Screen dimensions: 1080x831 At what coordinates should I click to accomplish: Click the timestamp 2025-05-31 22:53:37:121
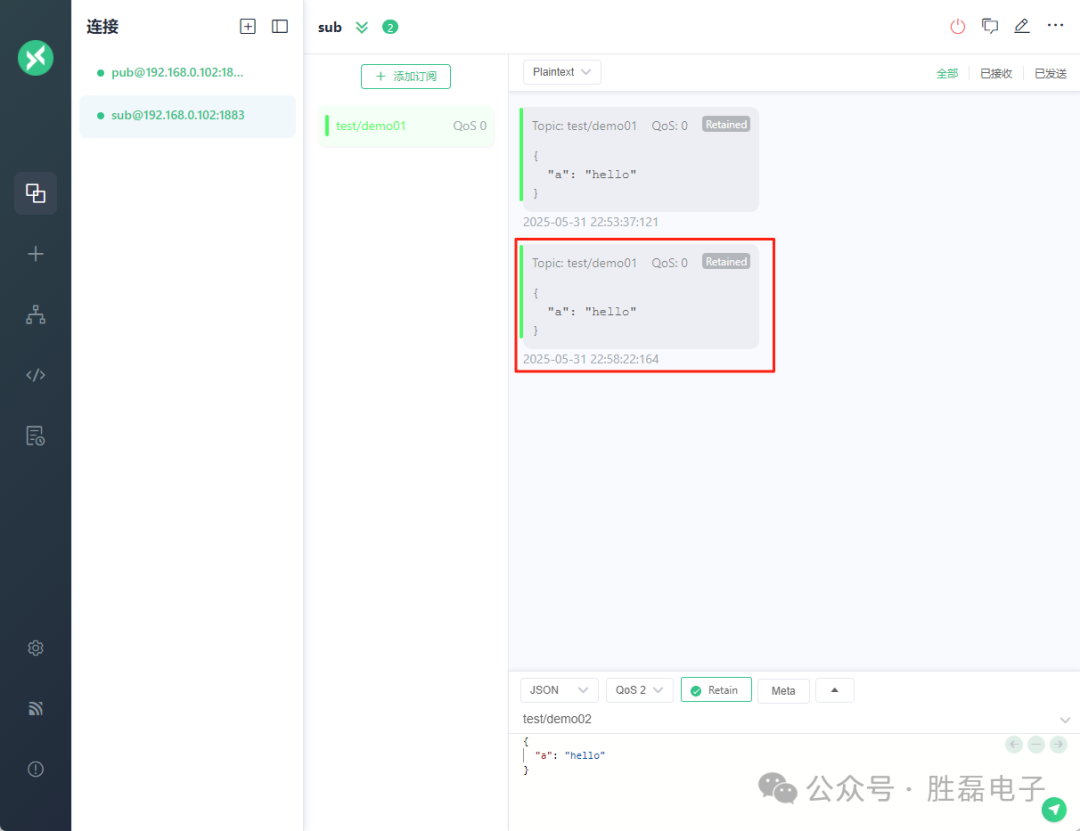point(590,222)
